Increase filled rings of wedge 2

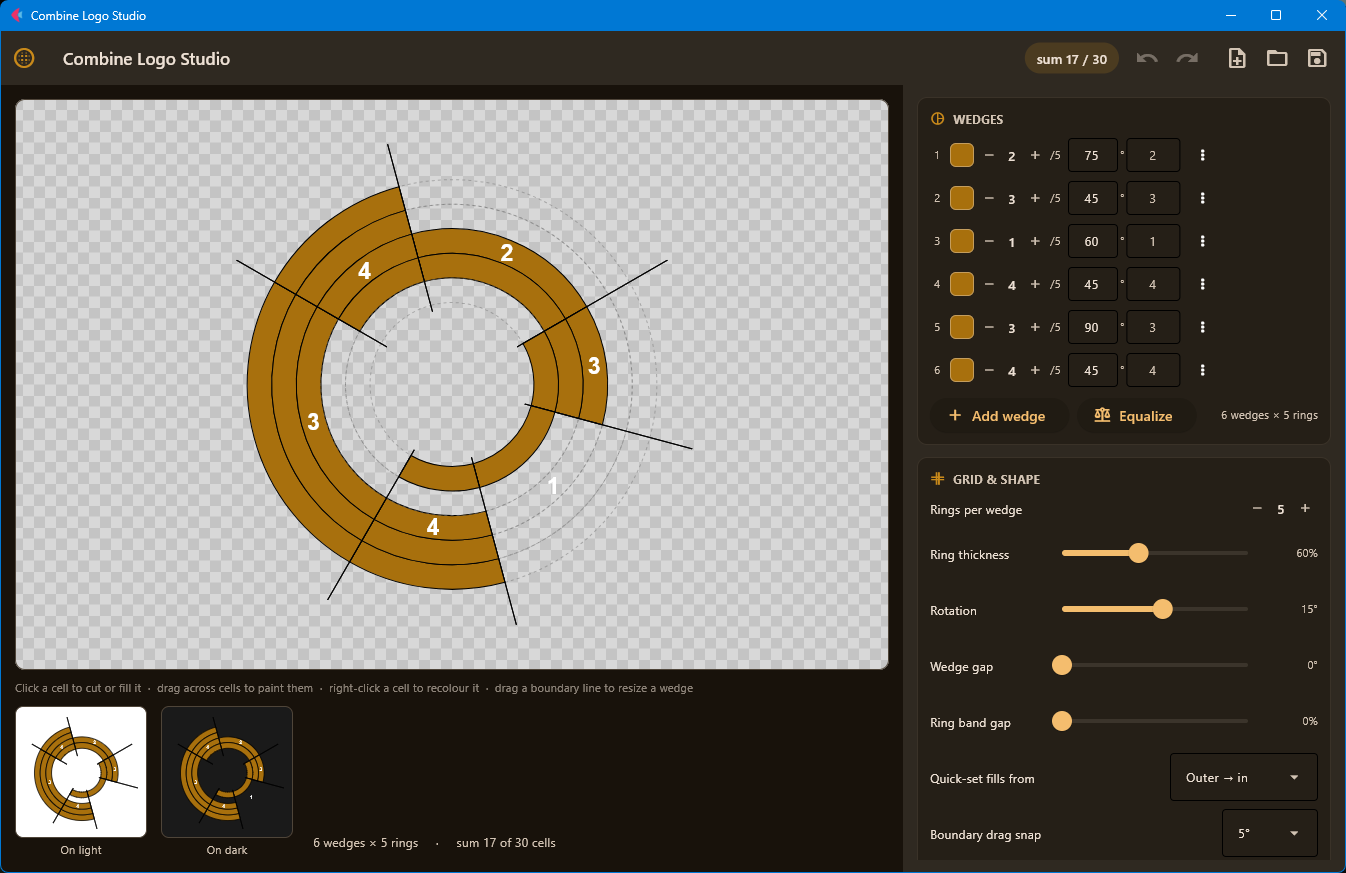[x=1035, y=198]
